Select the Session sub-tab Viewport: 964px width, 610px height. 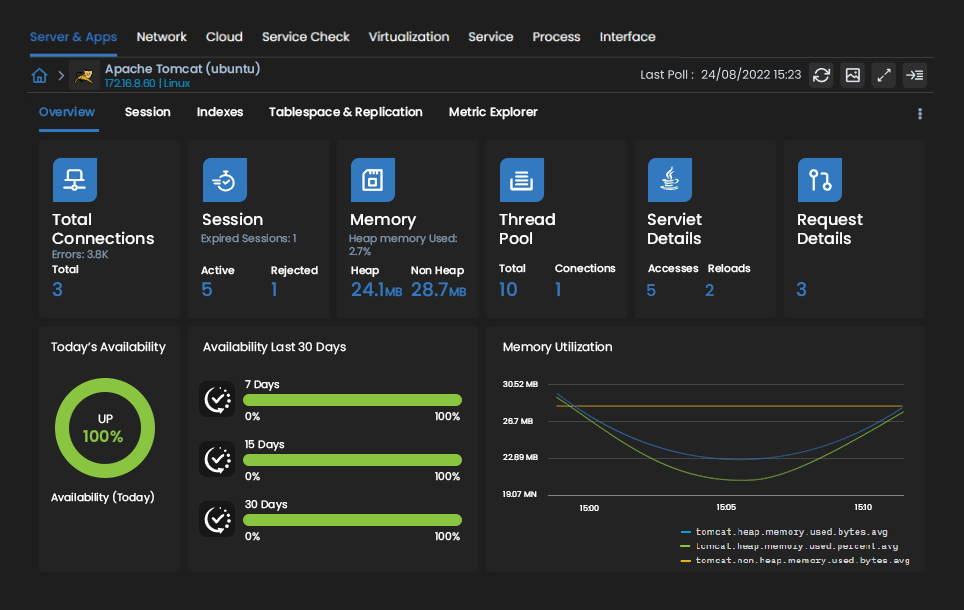(x=148, y=112)
